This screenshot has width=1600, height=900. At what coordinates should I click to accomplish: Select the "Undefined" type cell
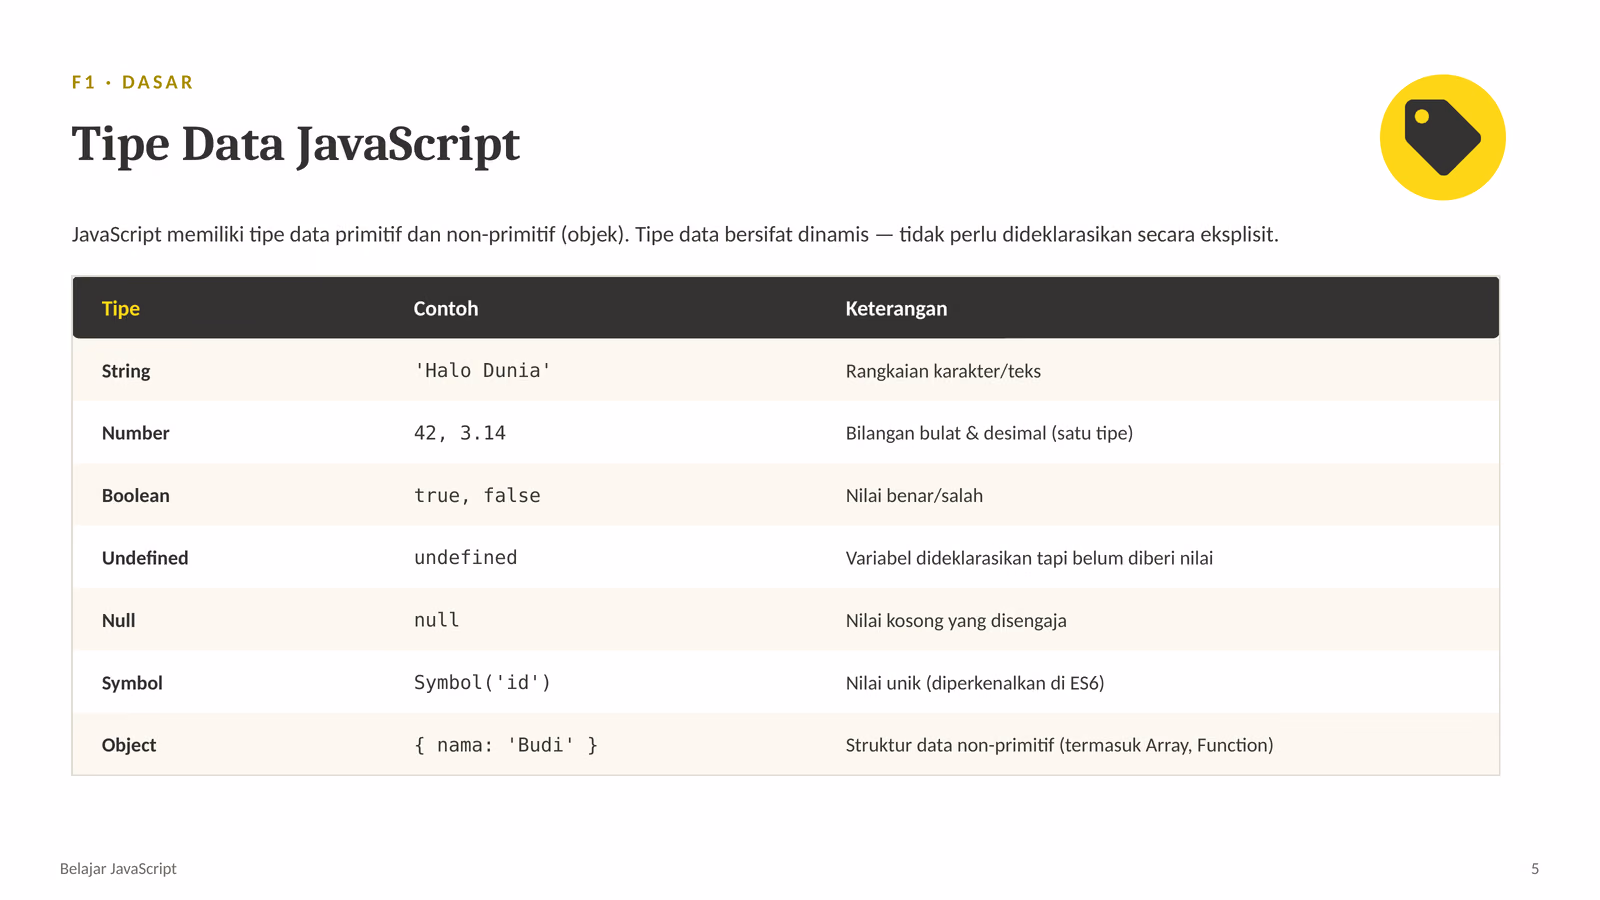[145, 558]
